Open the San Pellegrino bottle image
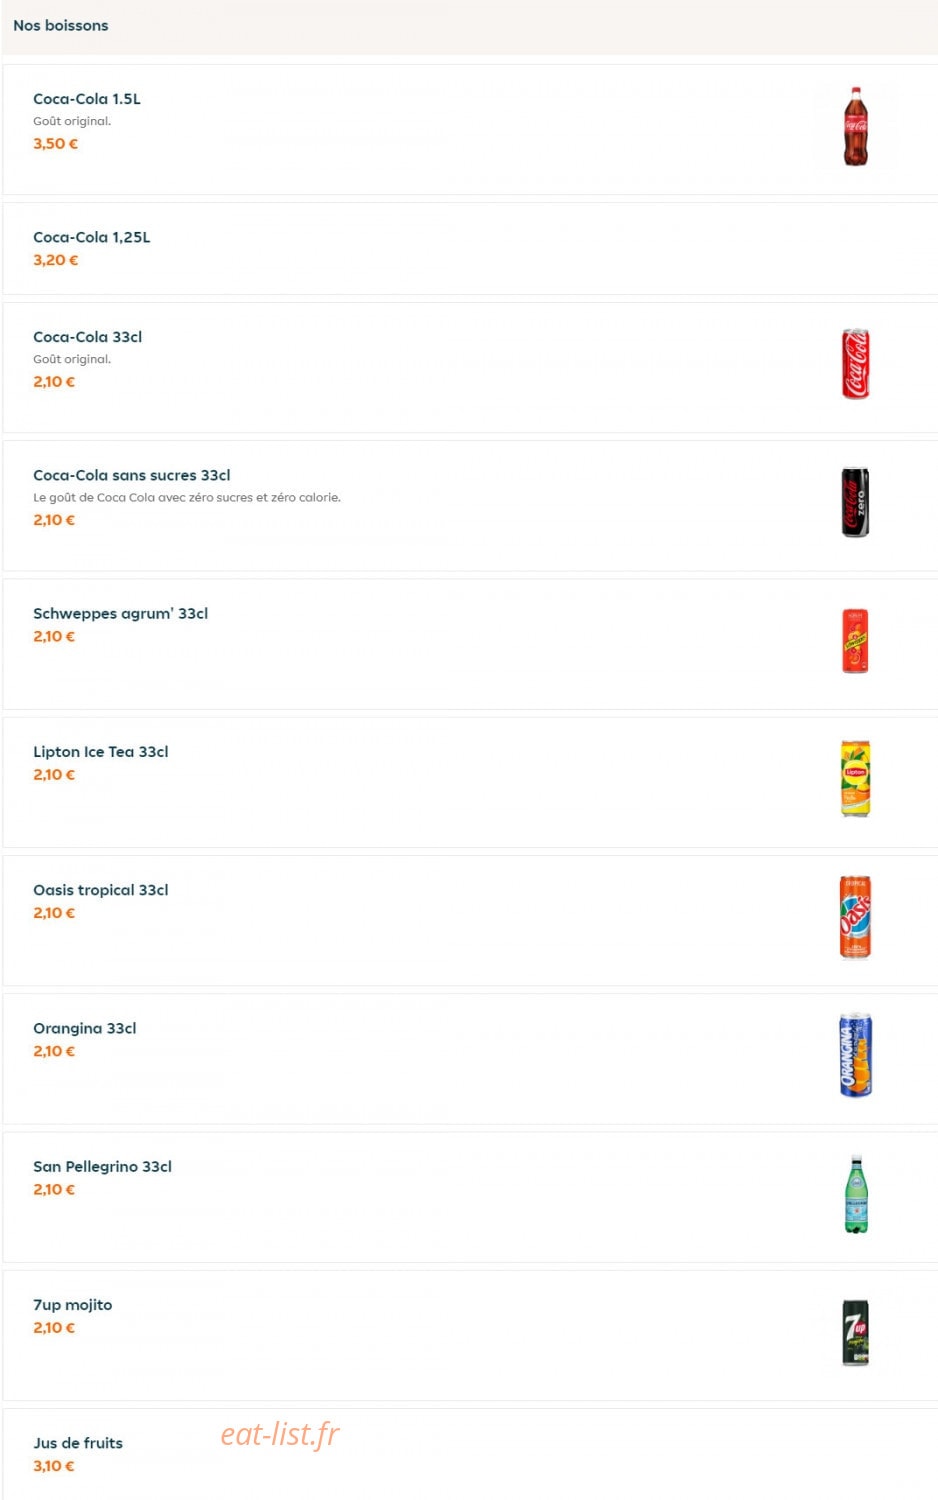The height and width of the screenshot is (1500, 938). 855,1194
